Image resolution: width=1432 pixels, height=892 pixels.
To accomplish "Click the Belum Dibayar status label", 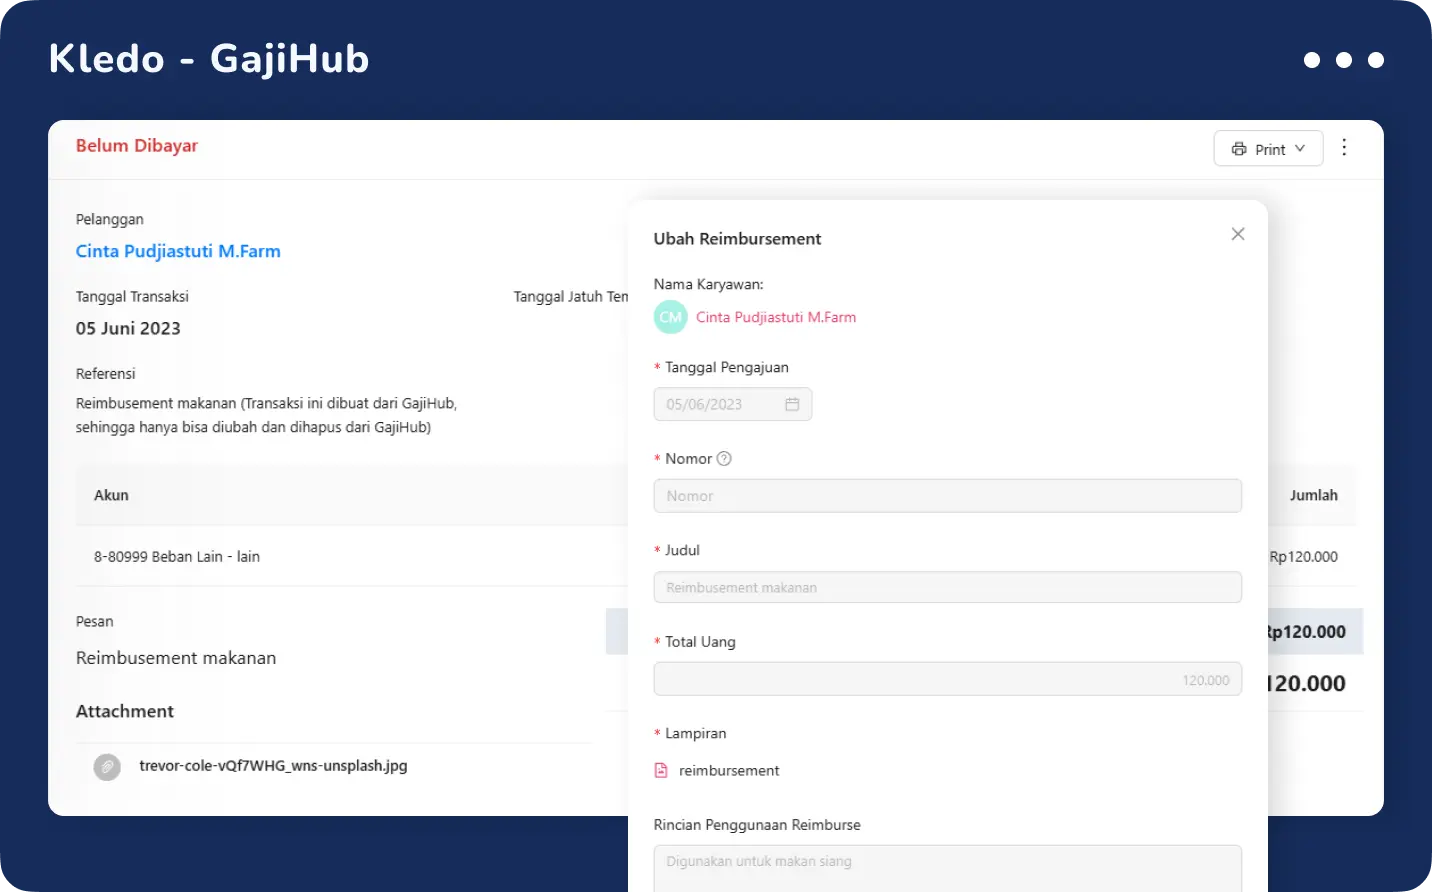I will pos(137,146).
